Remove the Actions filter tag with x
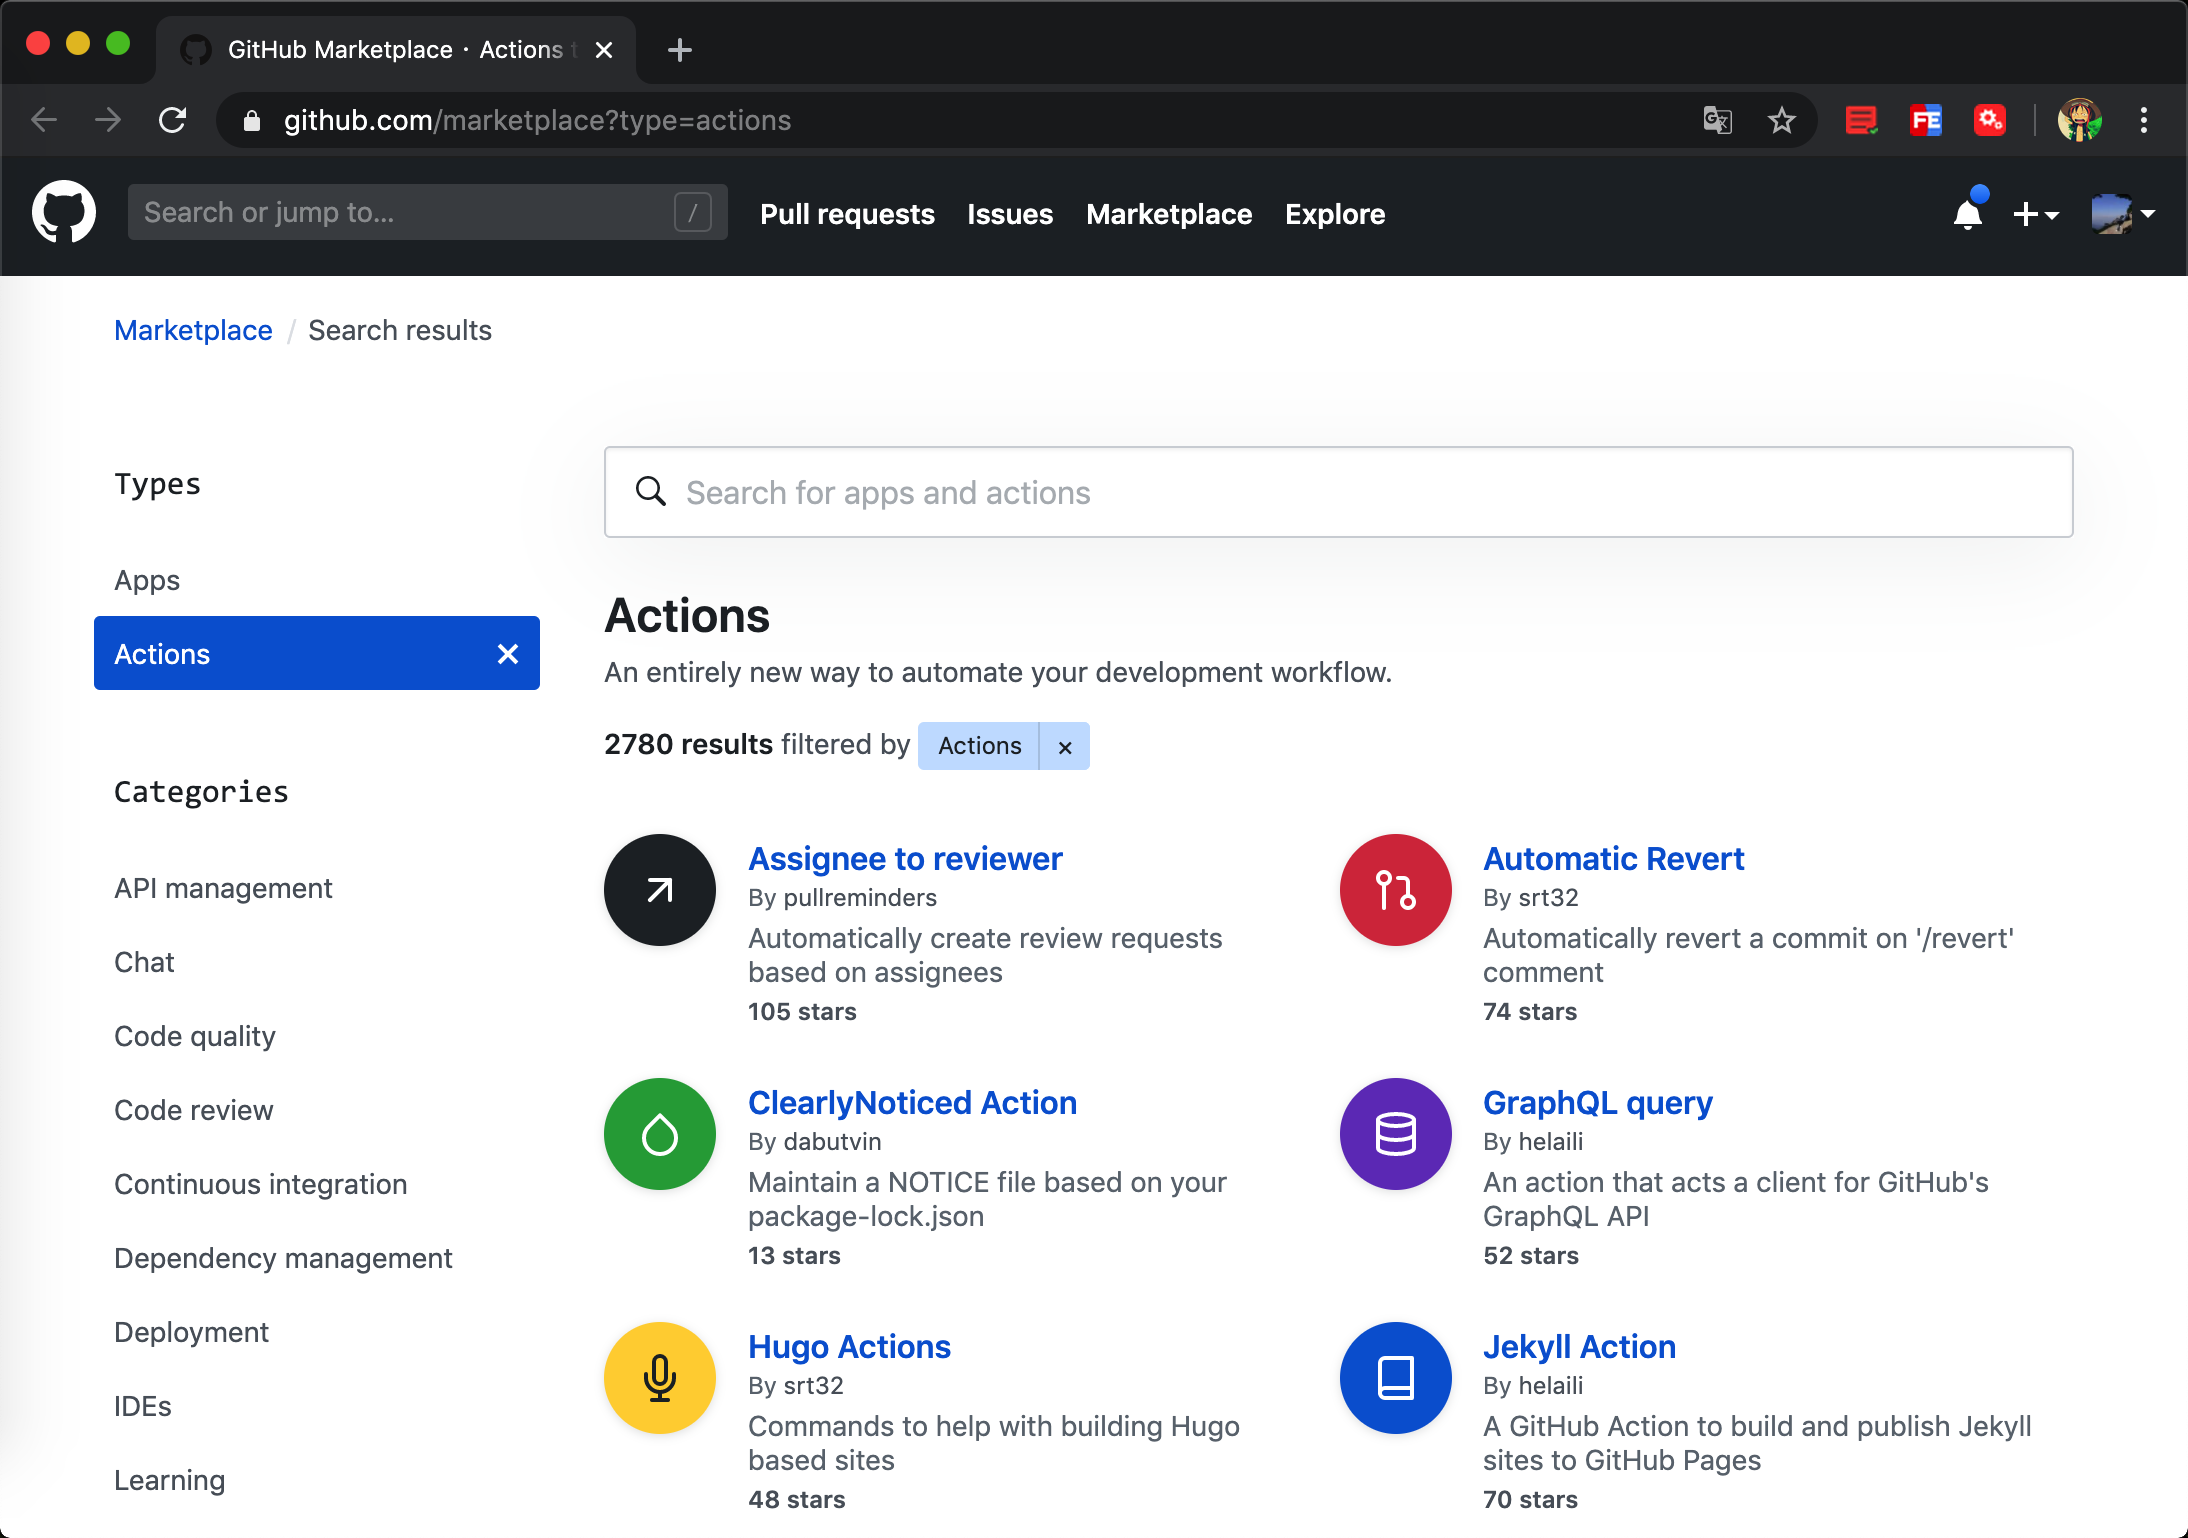2188x1538 pixels. 1065,746
